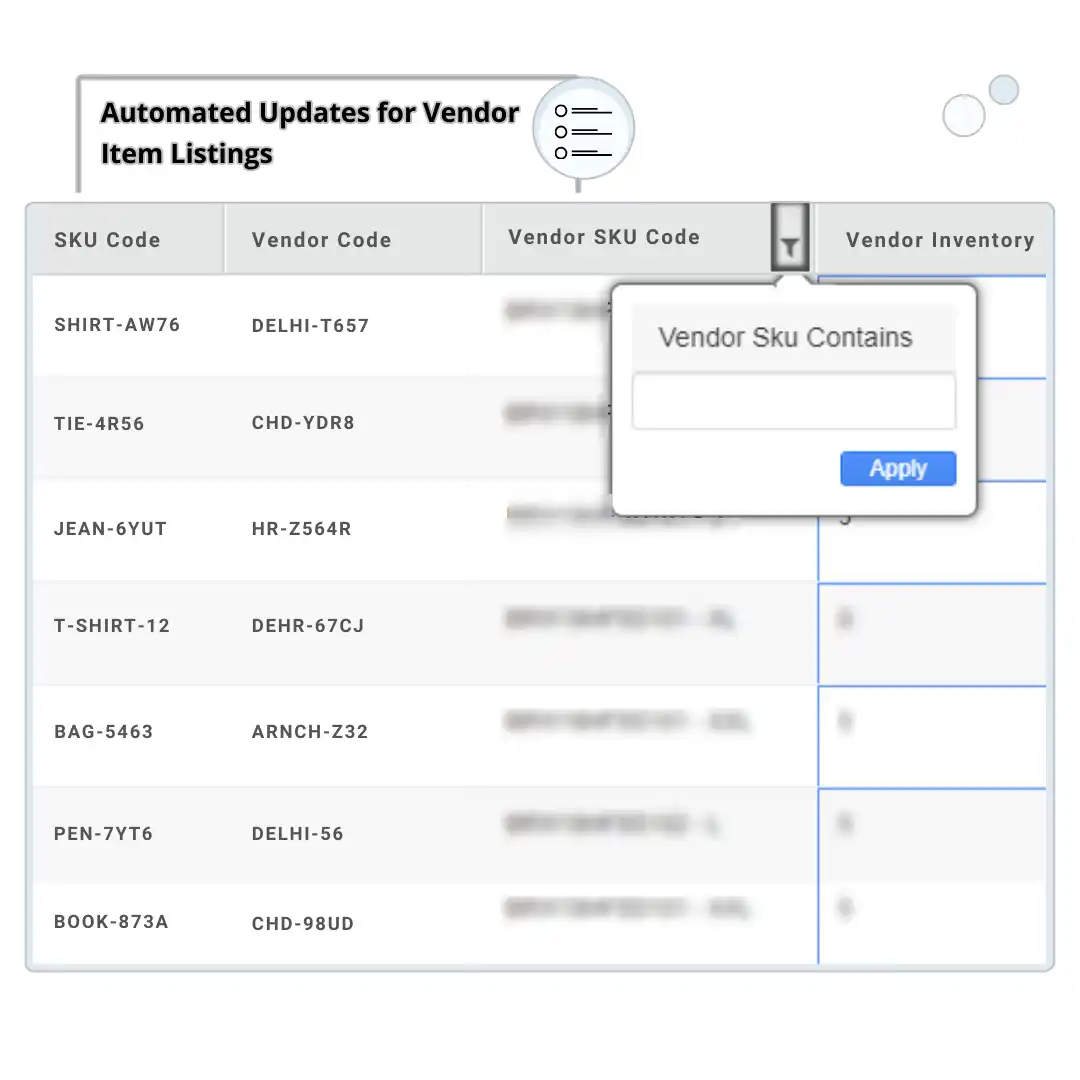Click vendor code CHD-YDR8
1080x1080 pixels.
(x=303, y=423)
